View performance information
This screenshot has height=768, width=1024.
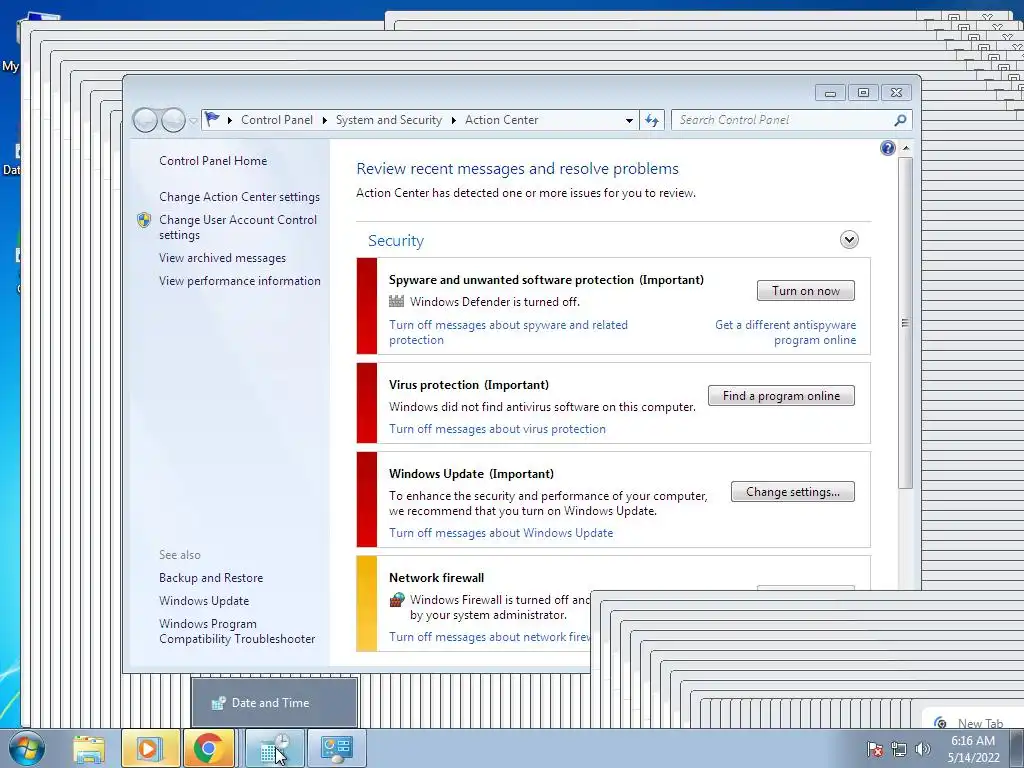tap(240, 281)
